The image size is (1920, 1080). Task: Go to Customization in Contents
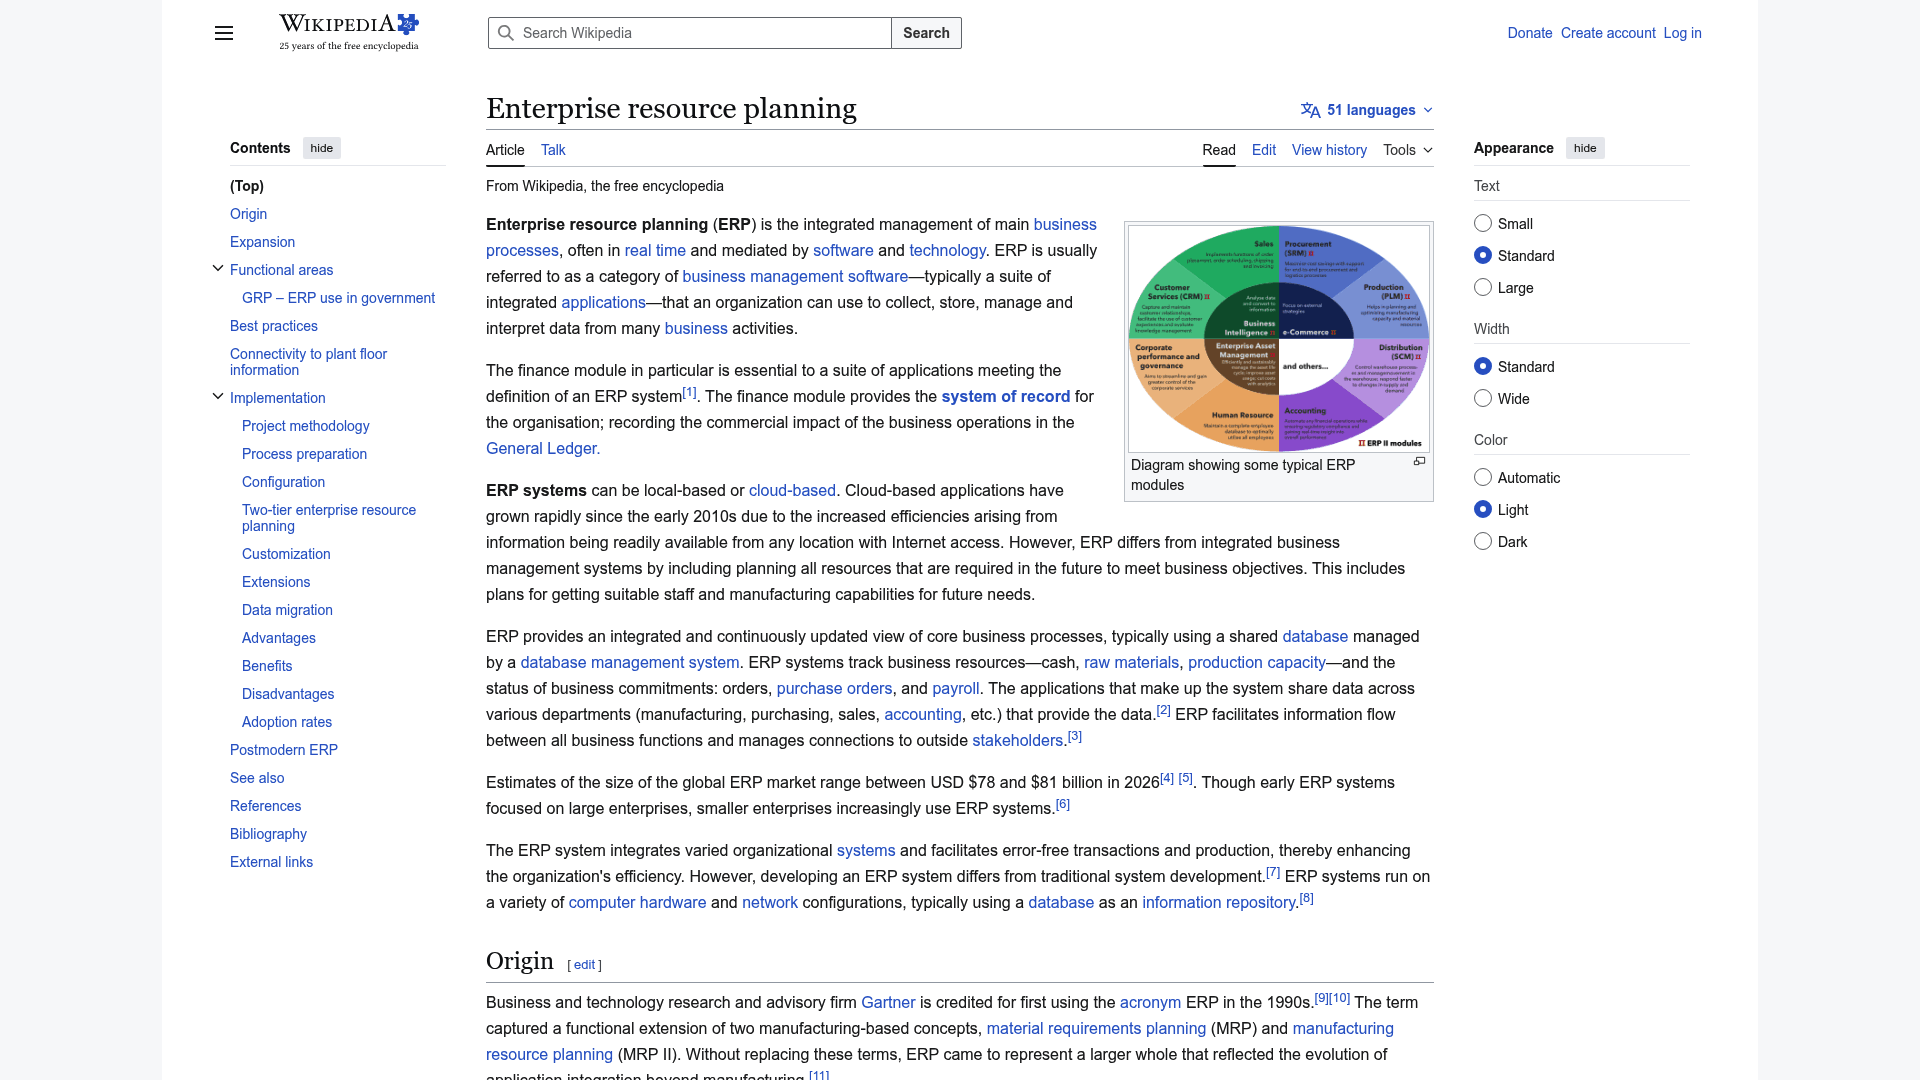(286, 554)
